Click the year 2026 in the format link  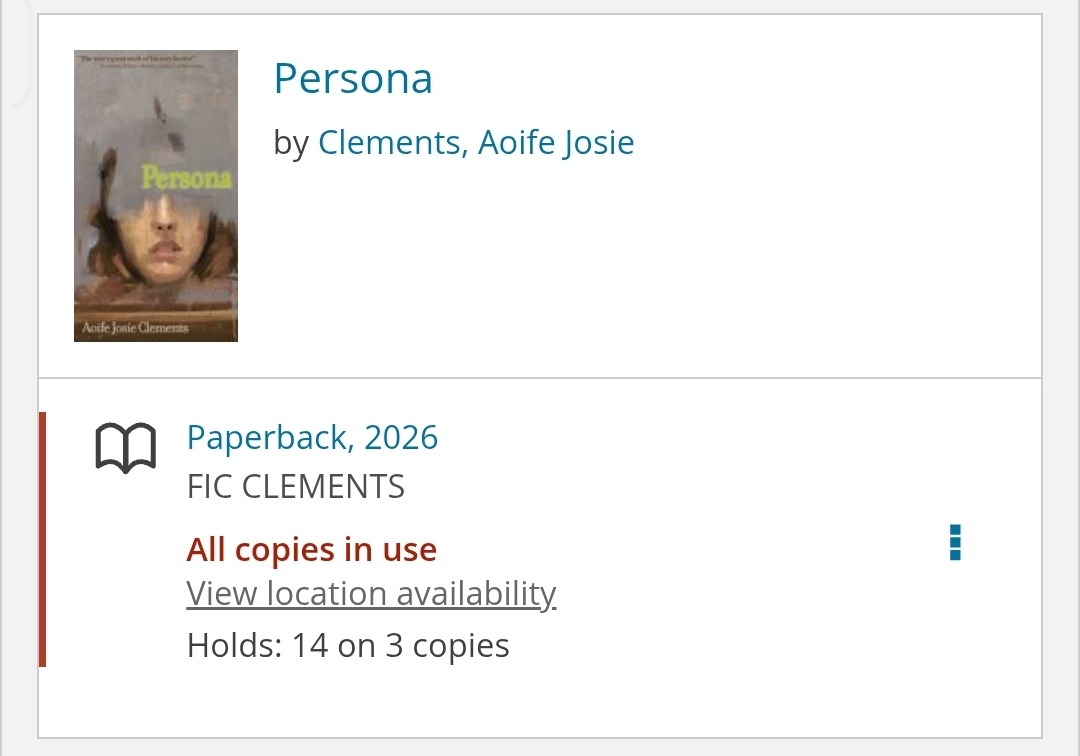(401, 438)
